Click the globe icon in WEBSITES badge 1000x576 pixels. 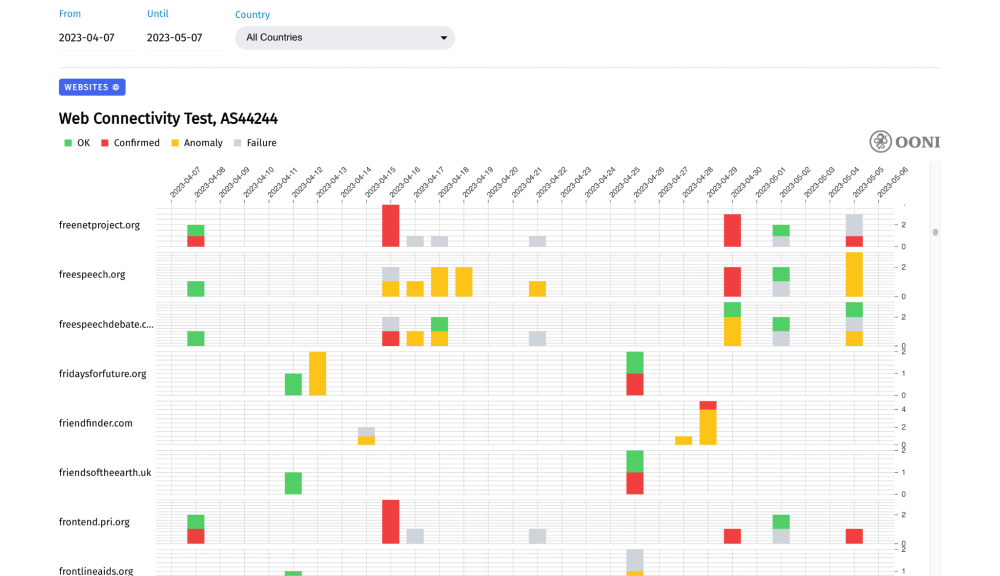click(116, 88)
